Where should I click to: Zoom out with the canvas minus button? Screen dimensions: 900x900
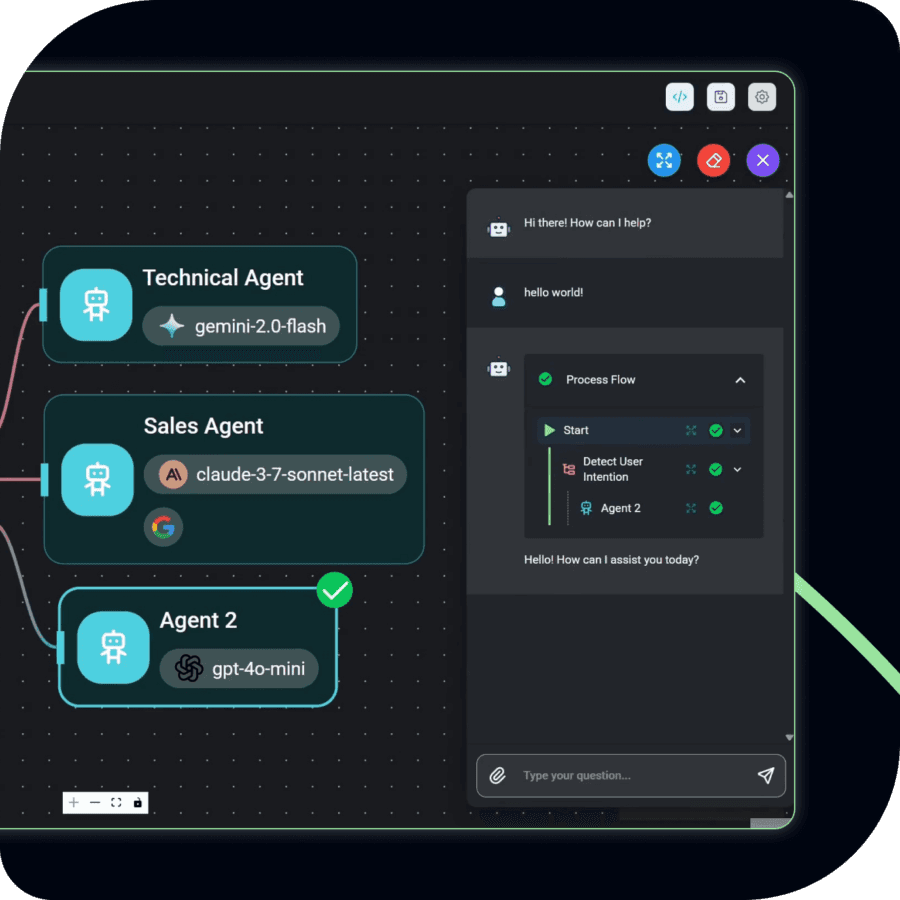coord(95,802)
